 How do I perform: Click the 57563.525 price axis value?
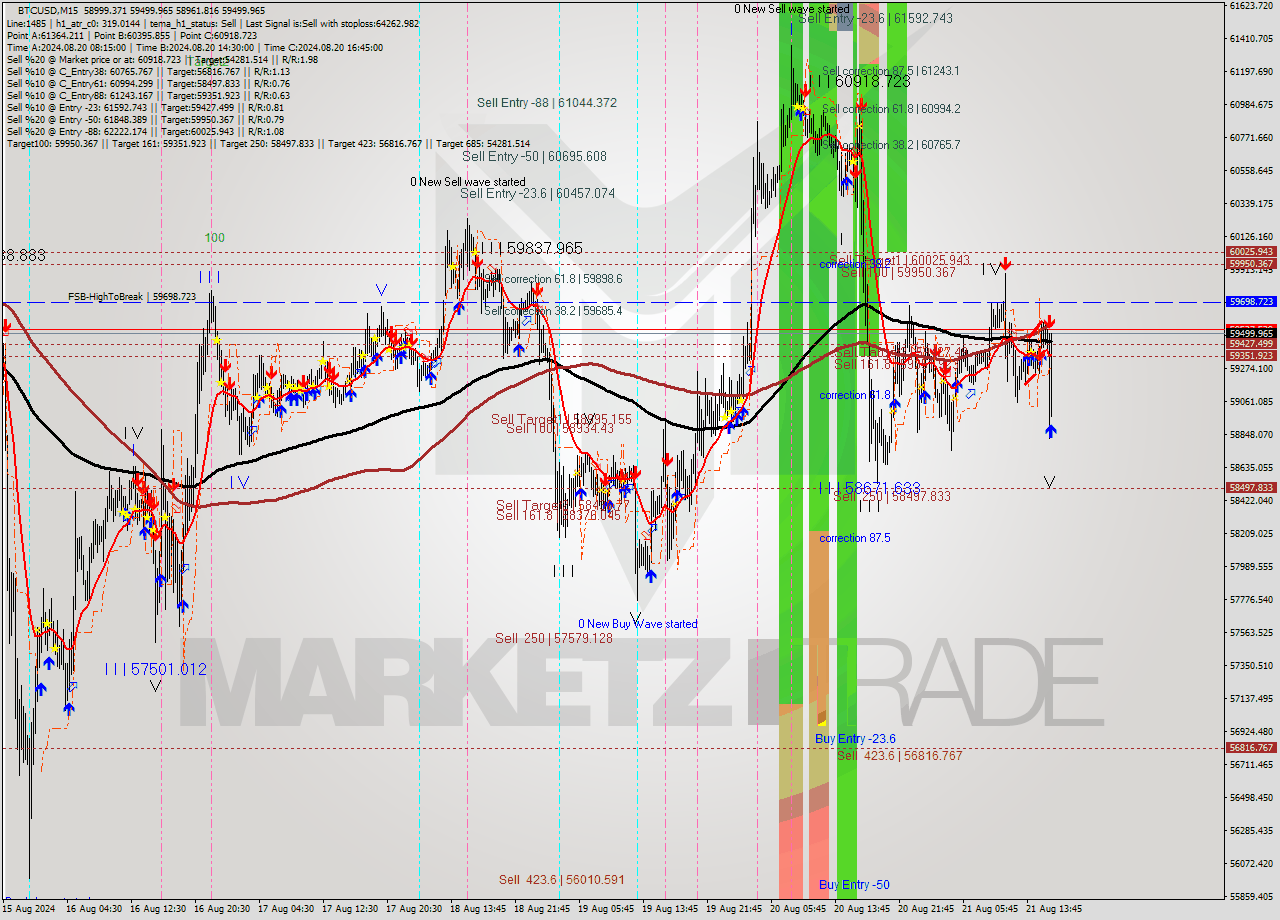pyautogui.click(x=1251, y=633)
